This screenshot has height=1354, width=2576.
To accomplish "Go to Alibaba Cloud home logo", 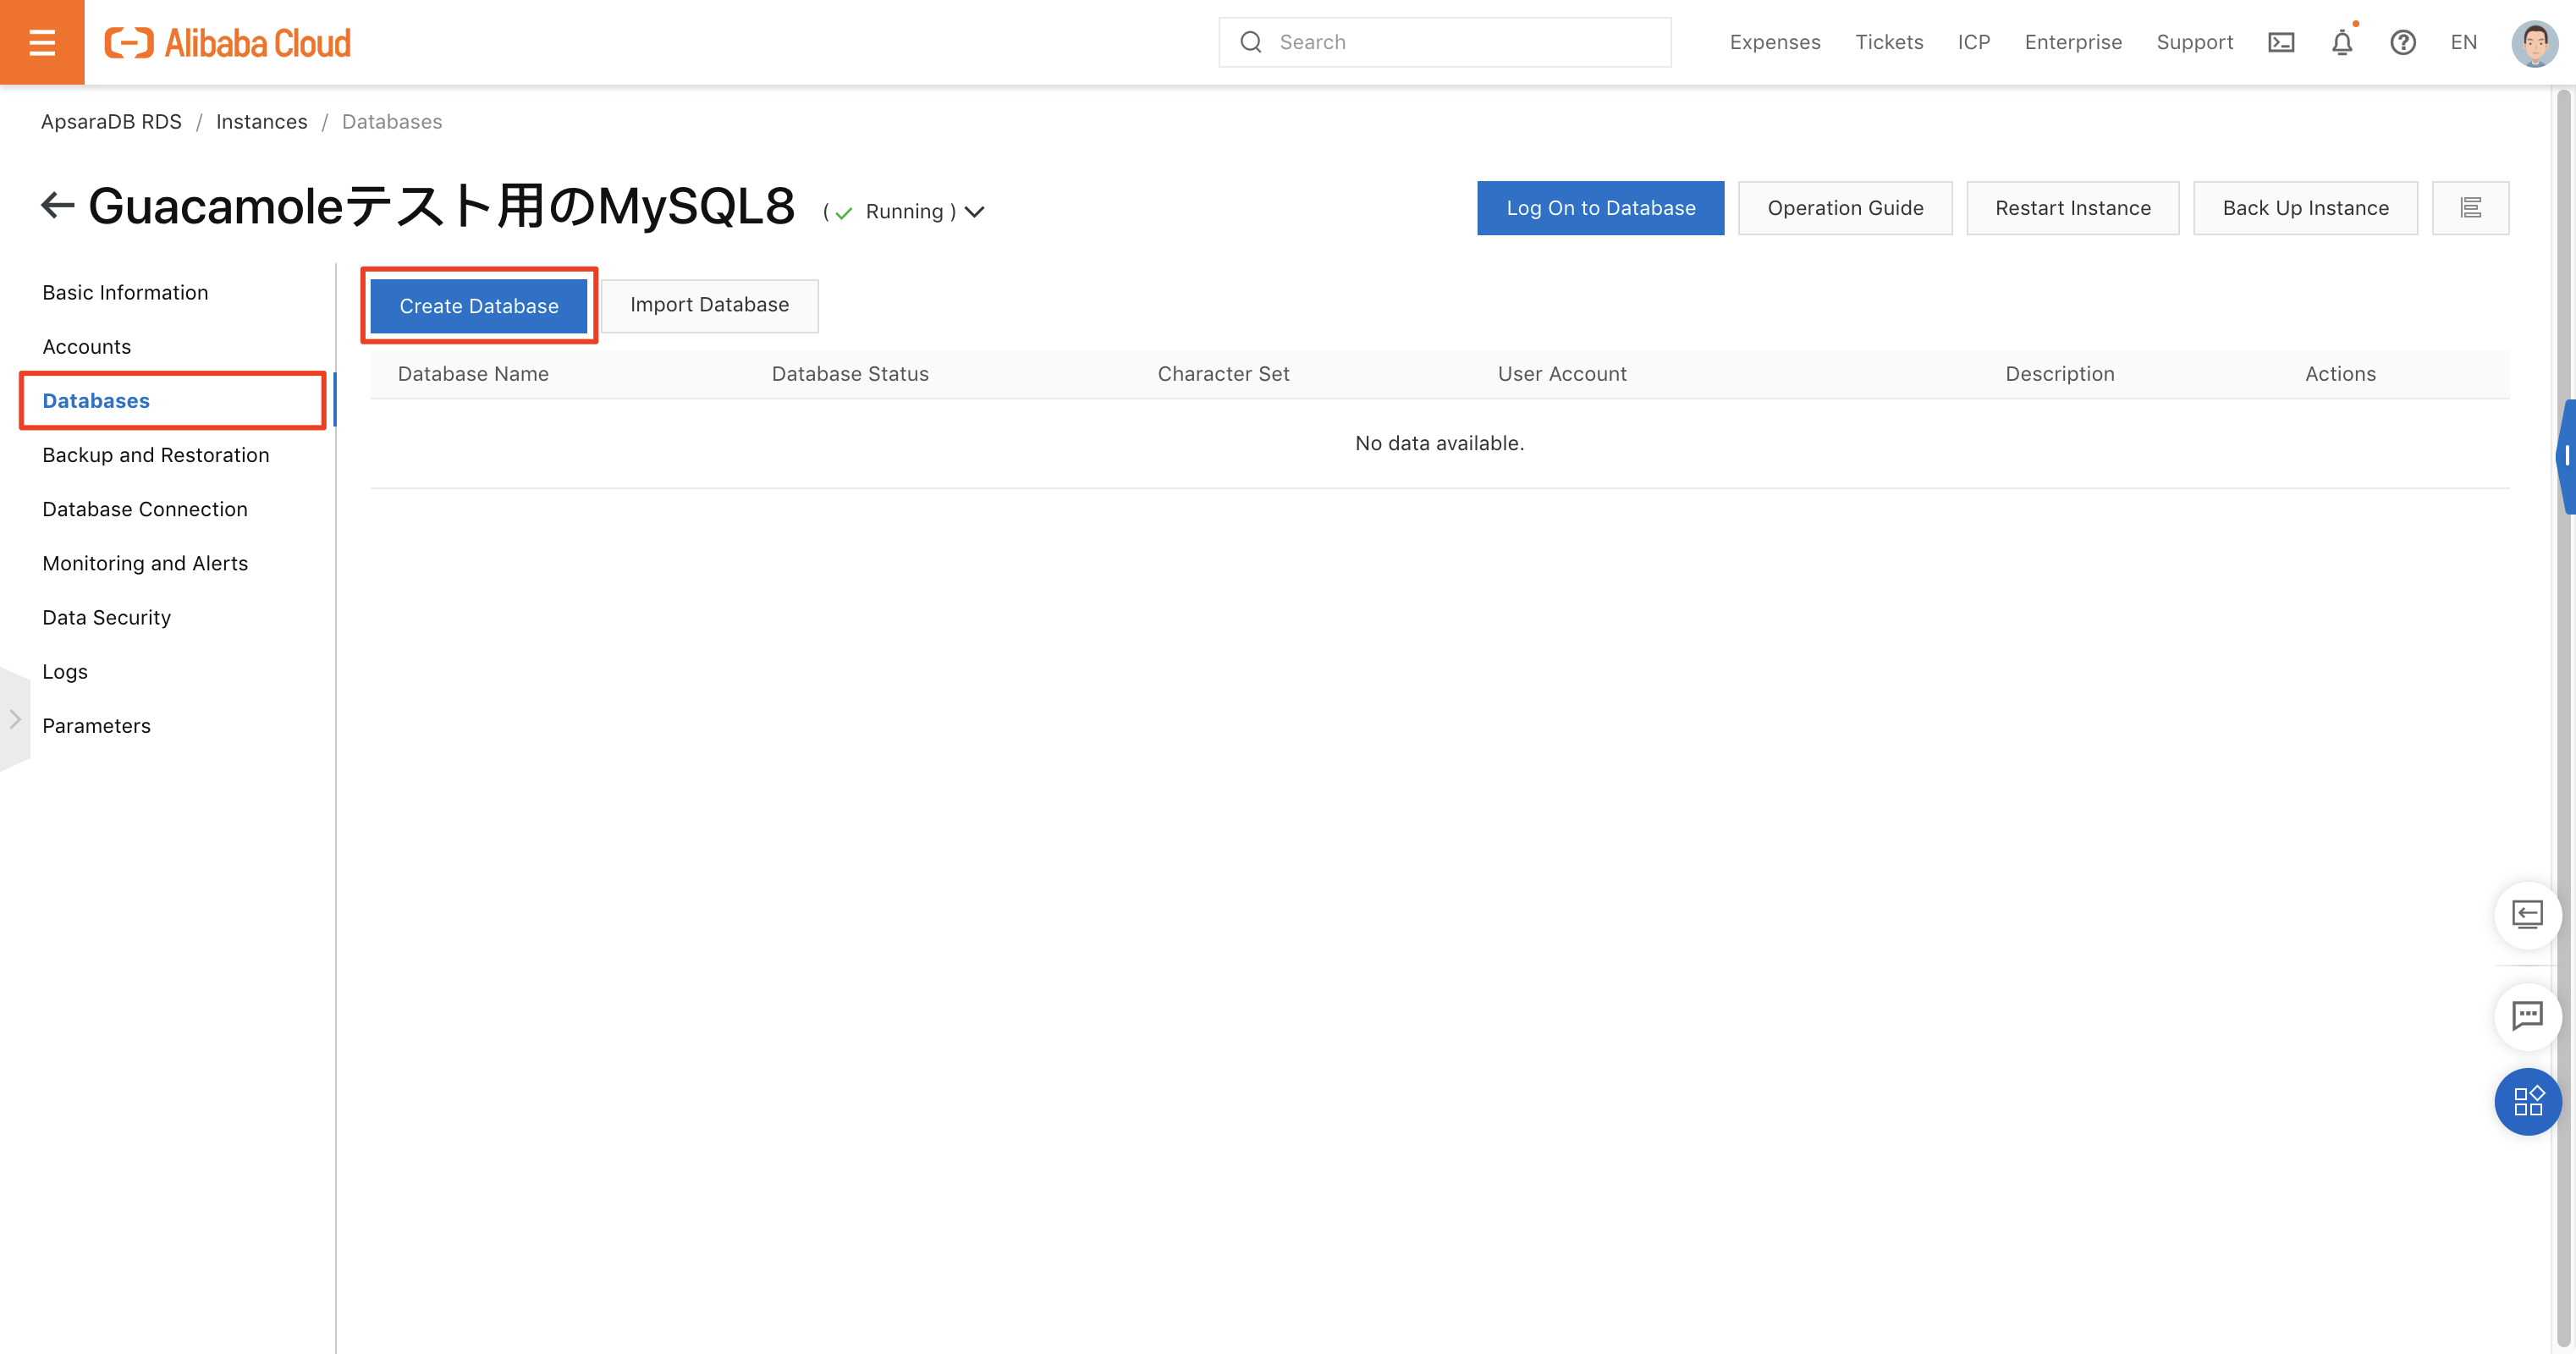I will click(x=228, y=42).
